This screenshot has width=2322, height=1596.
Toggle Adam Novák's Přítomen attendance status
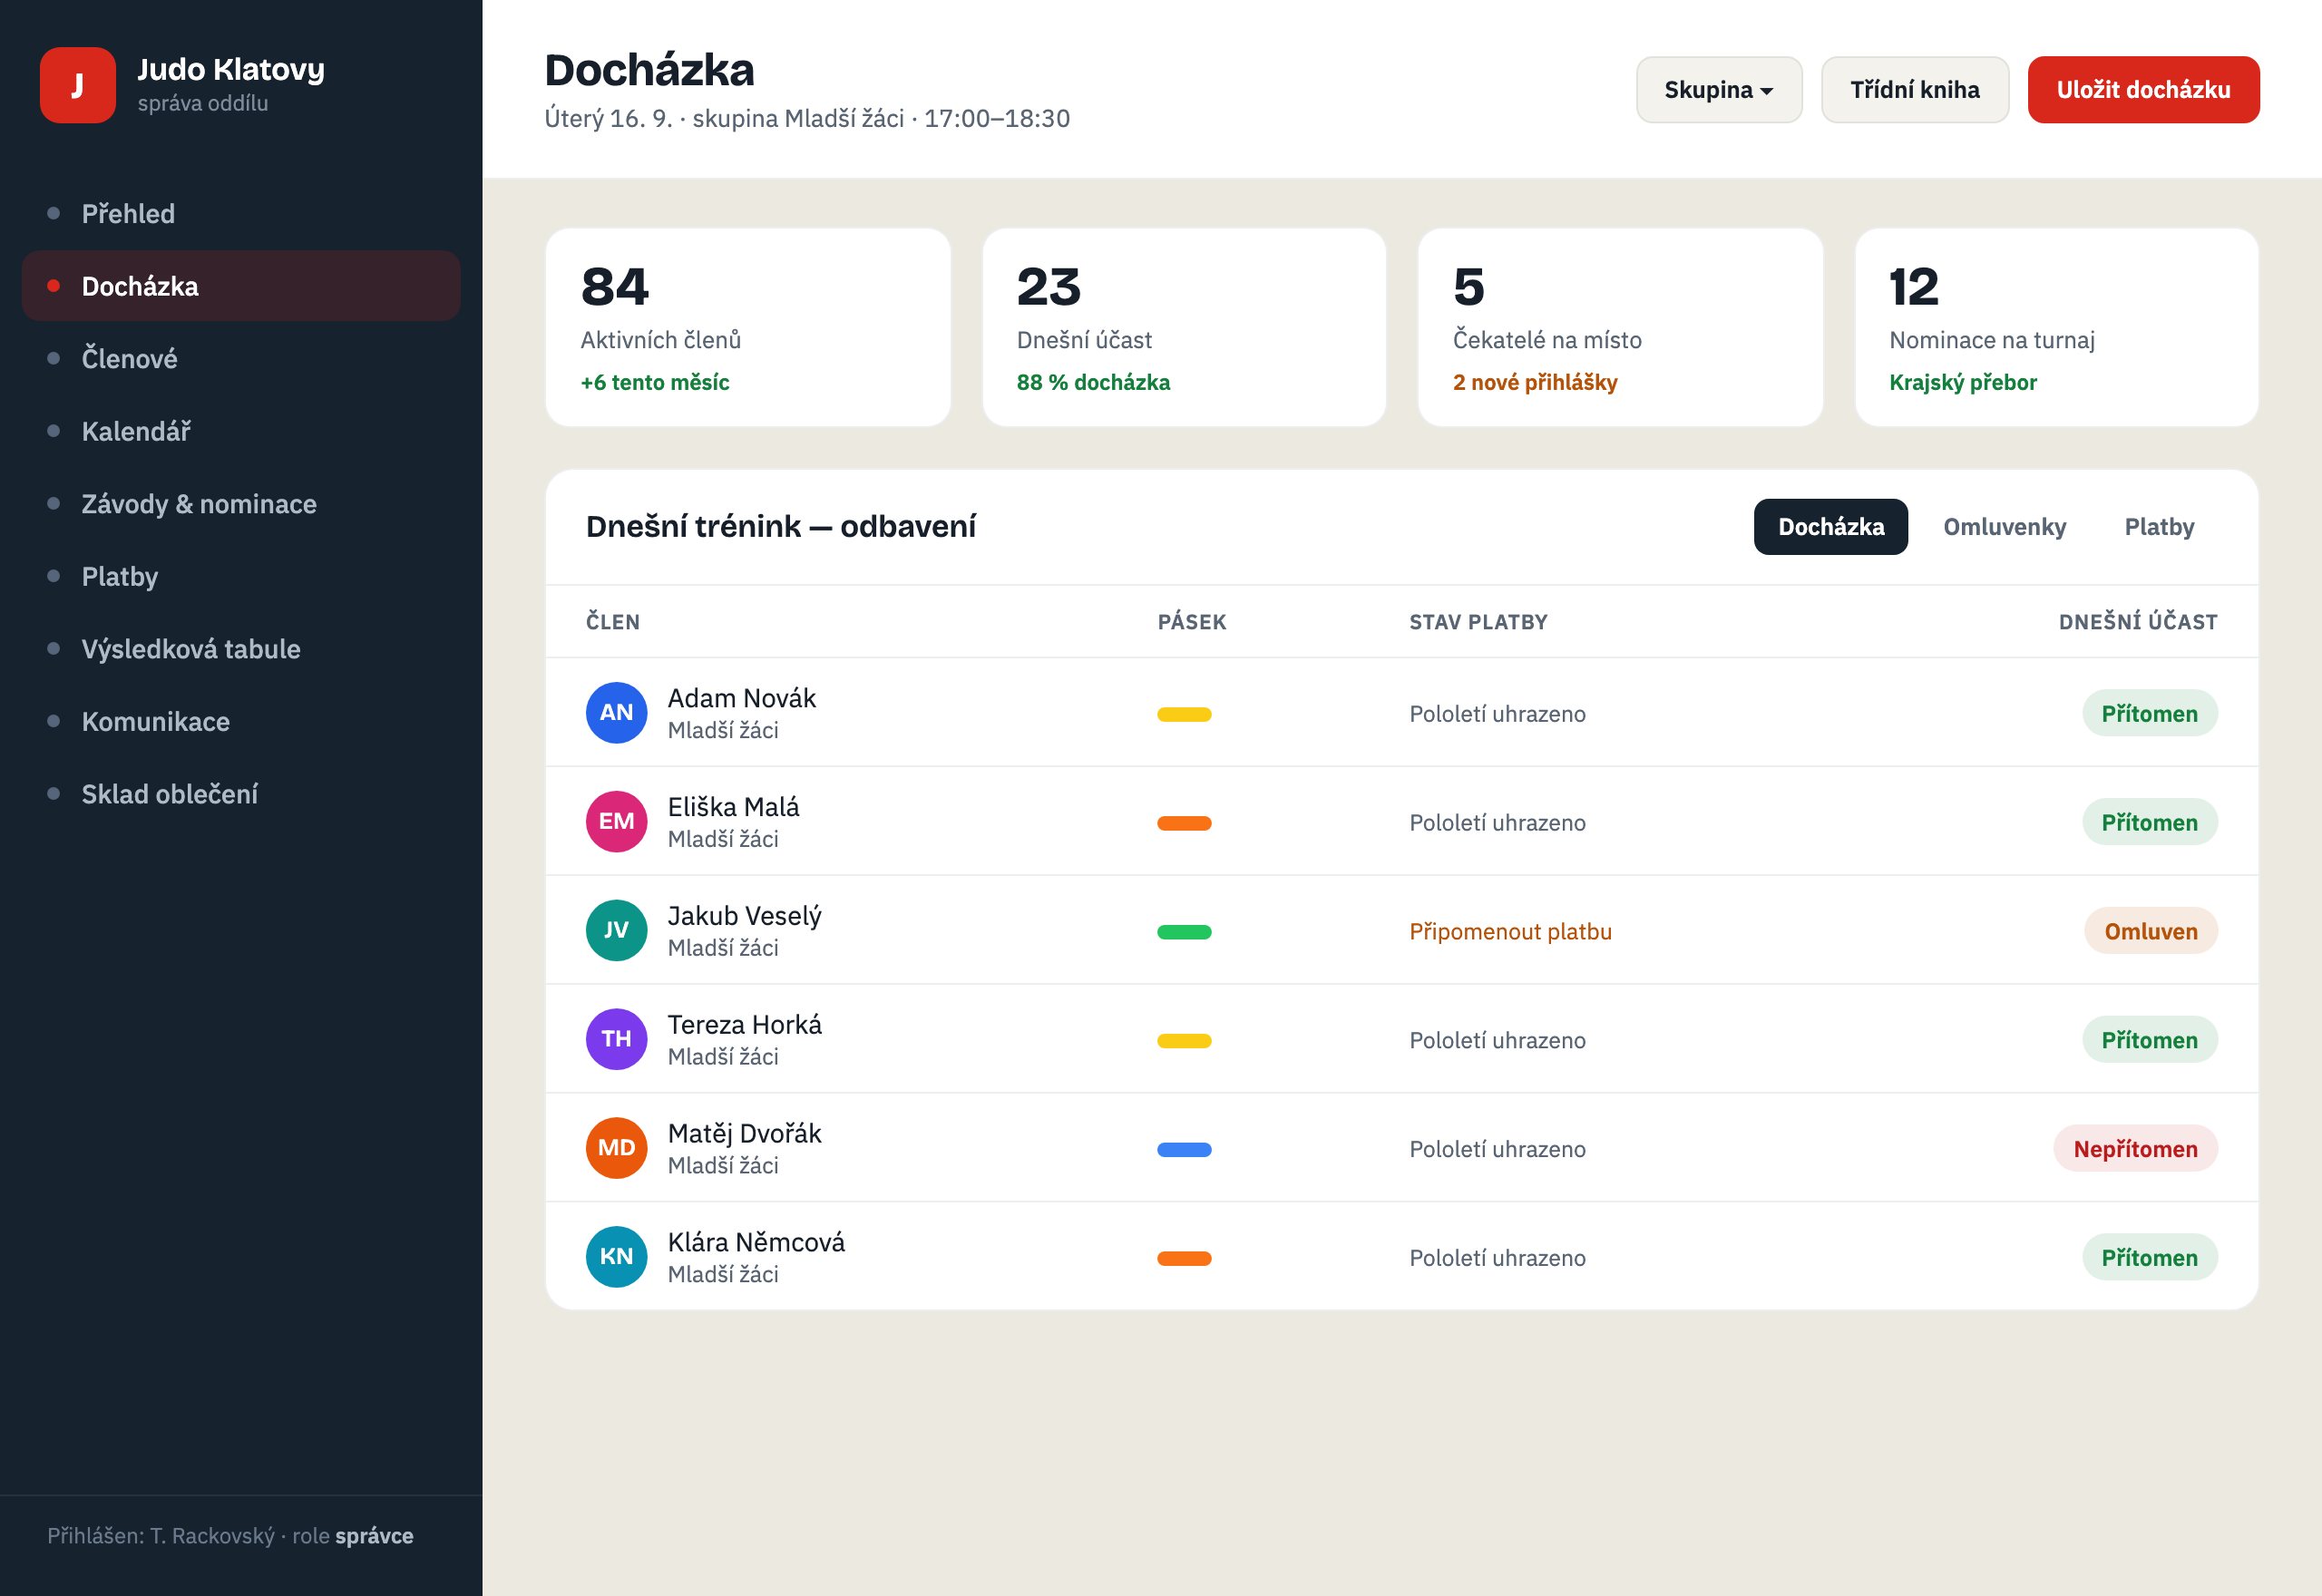2150,713
